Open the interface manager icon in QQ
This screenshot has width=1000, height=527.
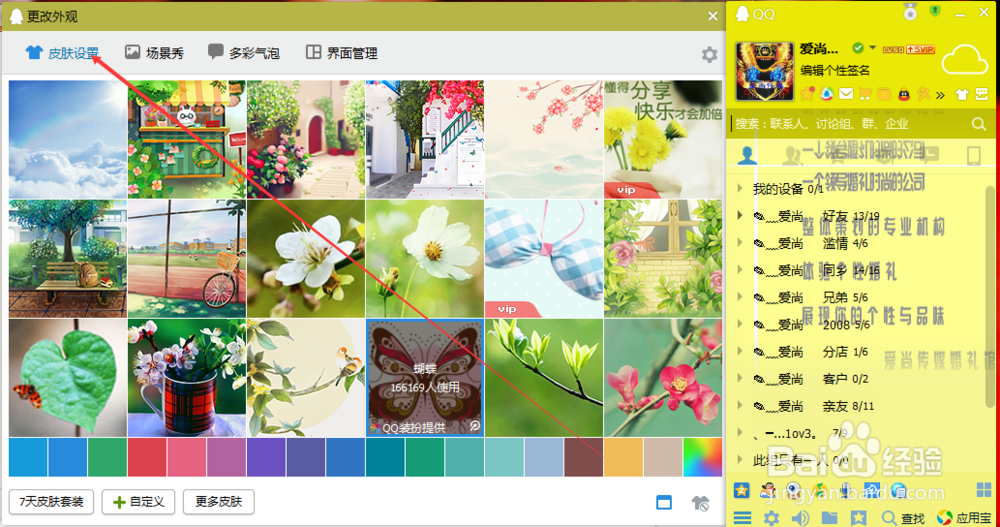[x=982, y=94]
